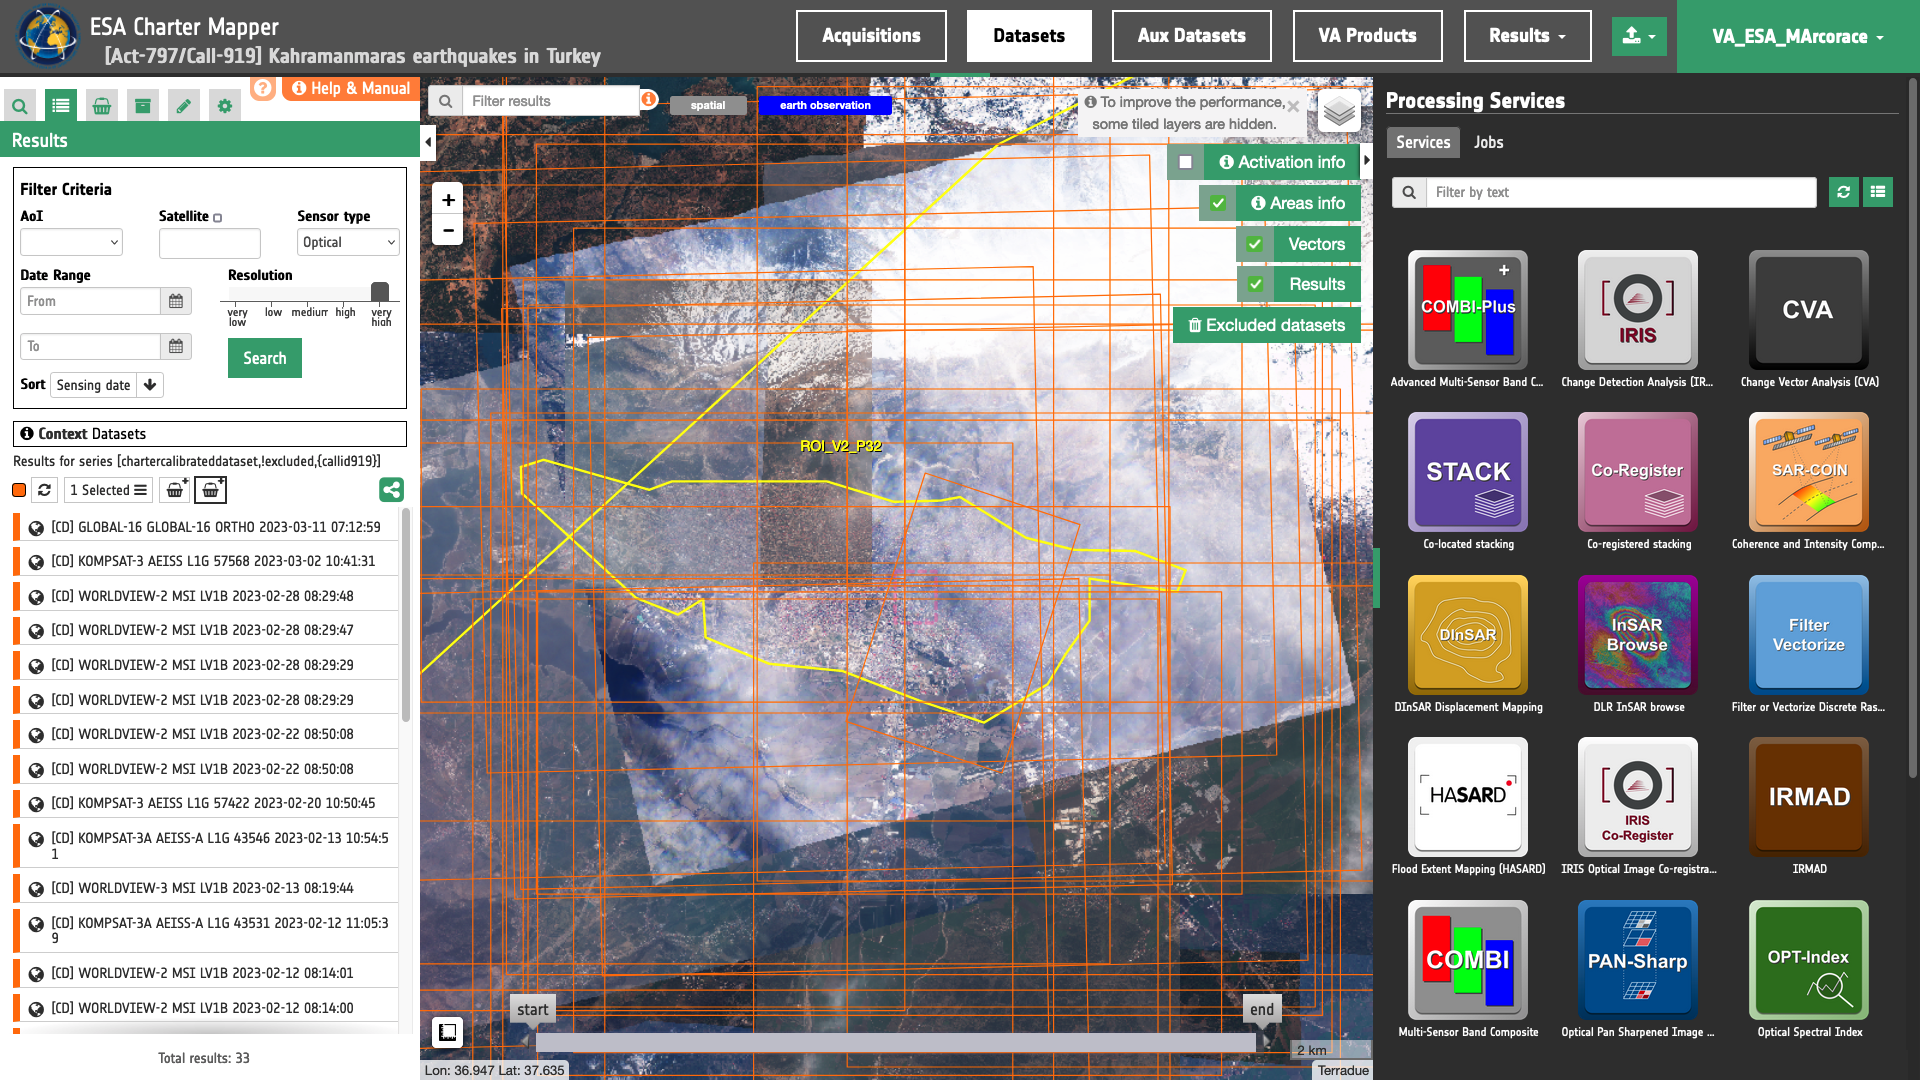The width and height of the screenshot is (1920, 1080).
Task: Launch the SAR-COIN coherence service
Action: (1808, 472)
